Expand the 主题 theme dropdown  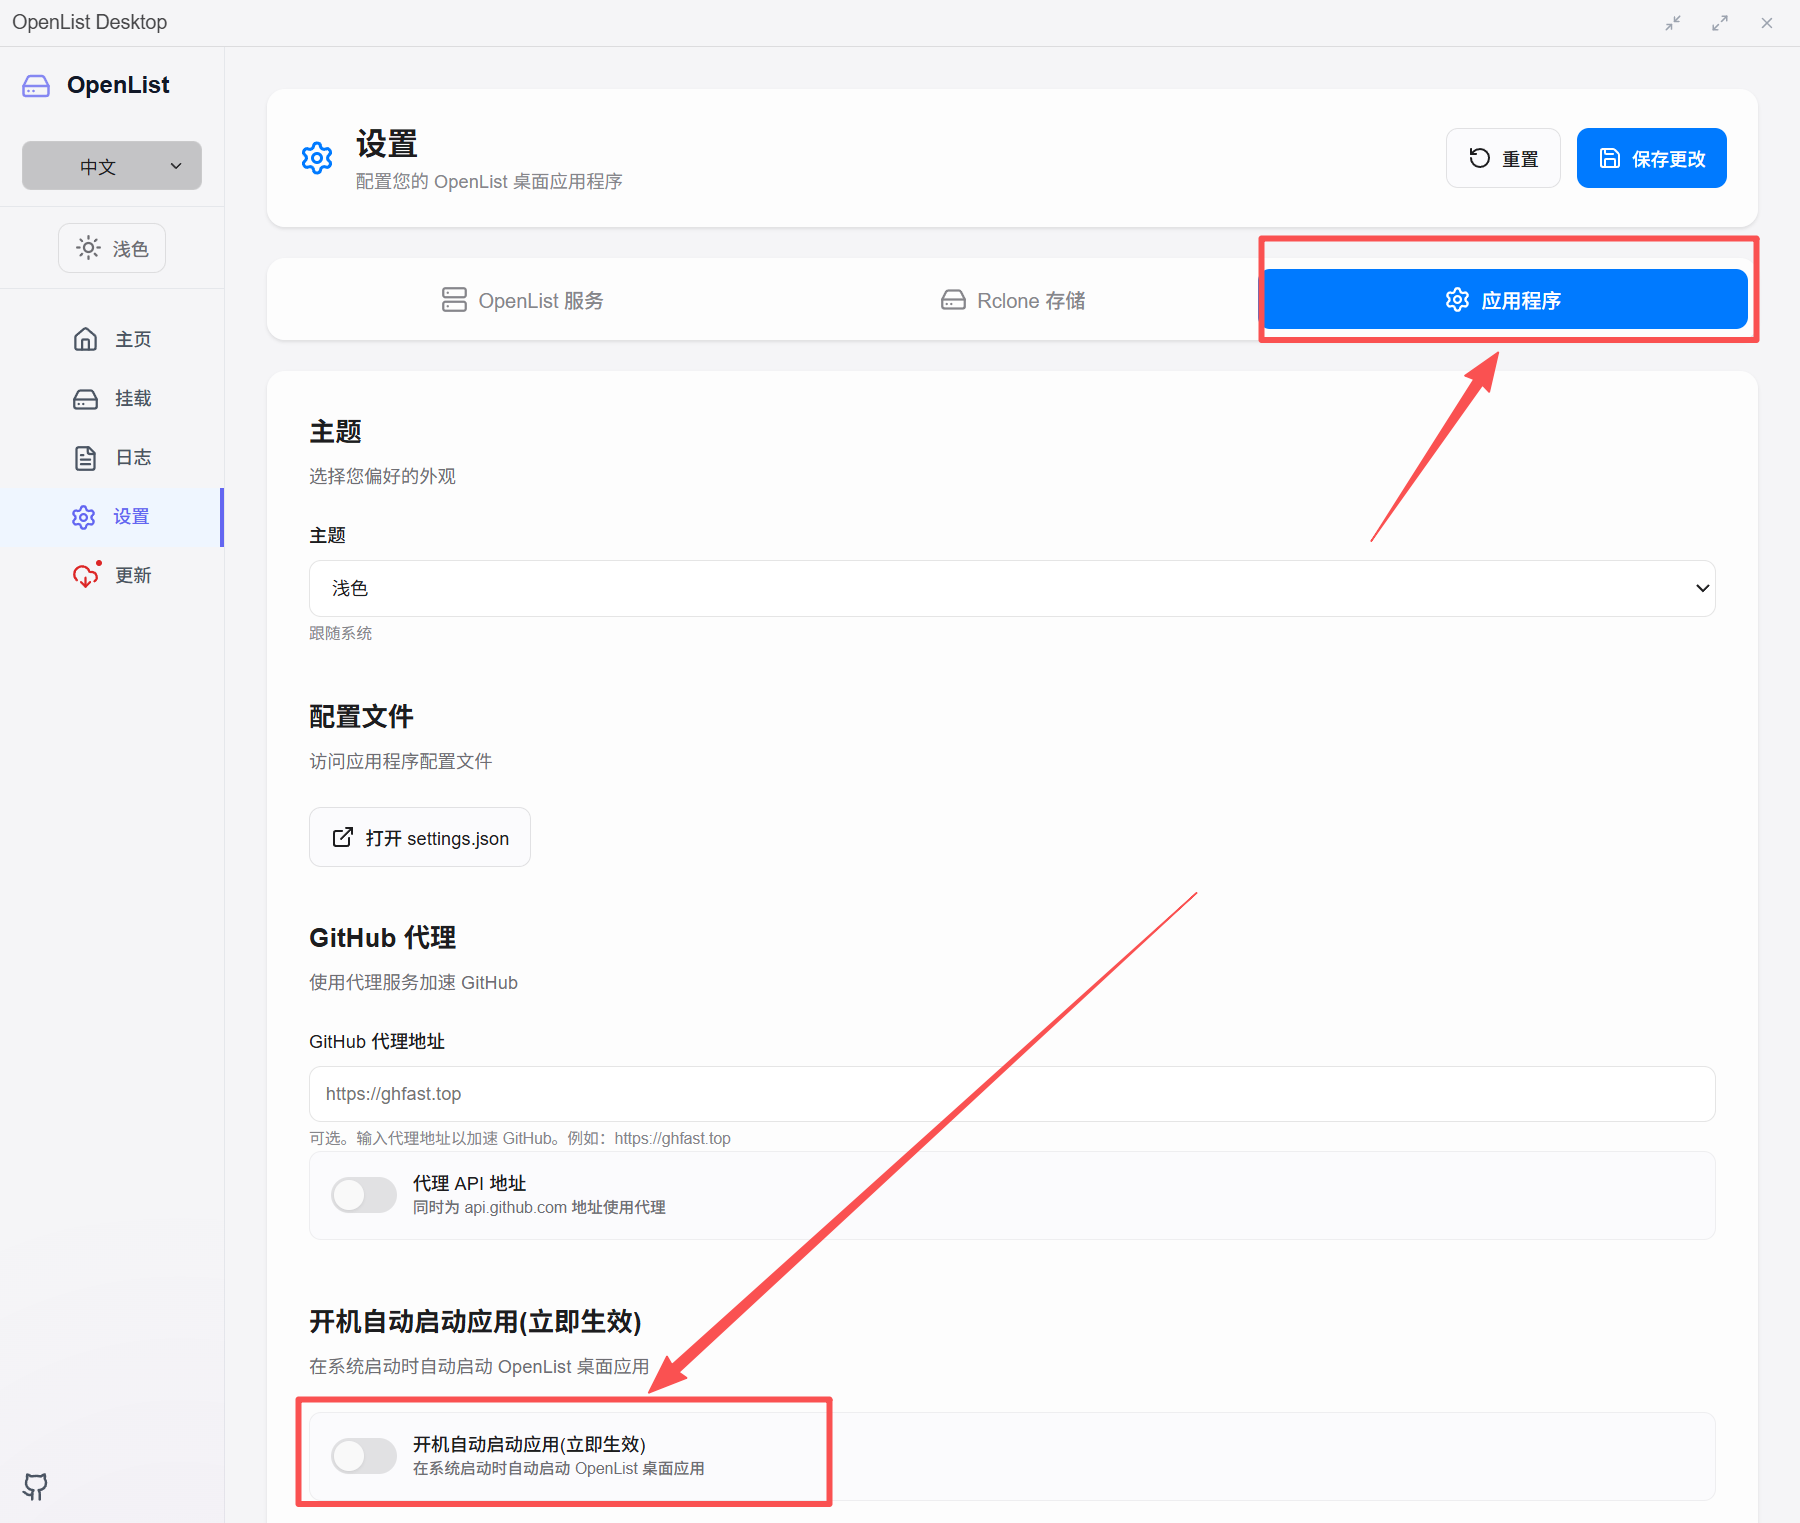tap(1011, 588)
